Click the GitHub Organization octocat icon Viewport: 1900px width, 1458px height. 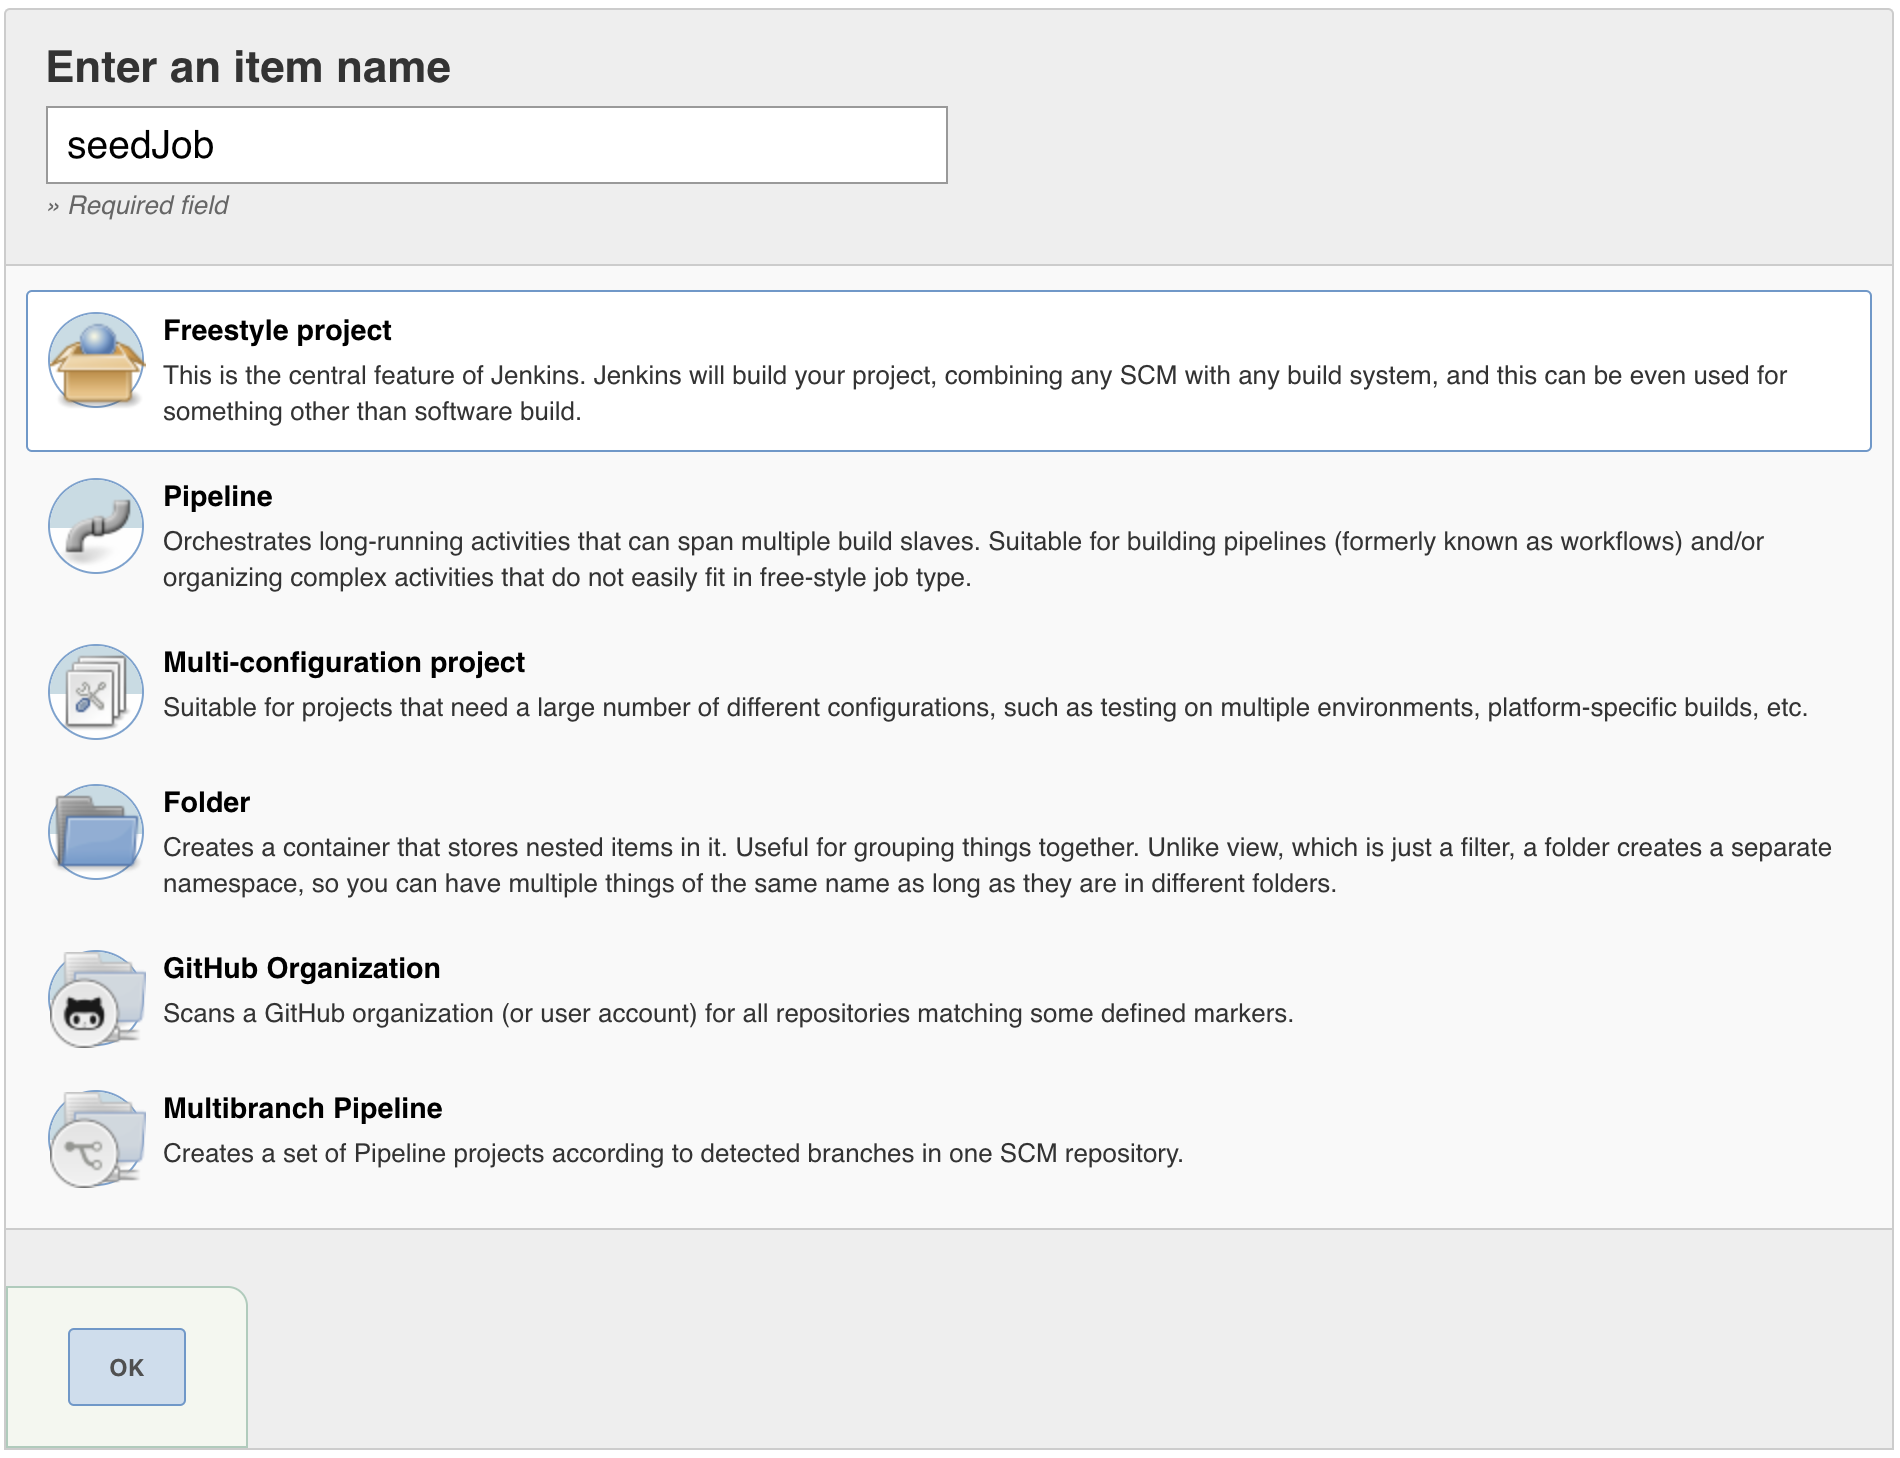pyautogui.click(x=96, y=998)
